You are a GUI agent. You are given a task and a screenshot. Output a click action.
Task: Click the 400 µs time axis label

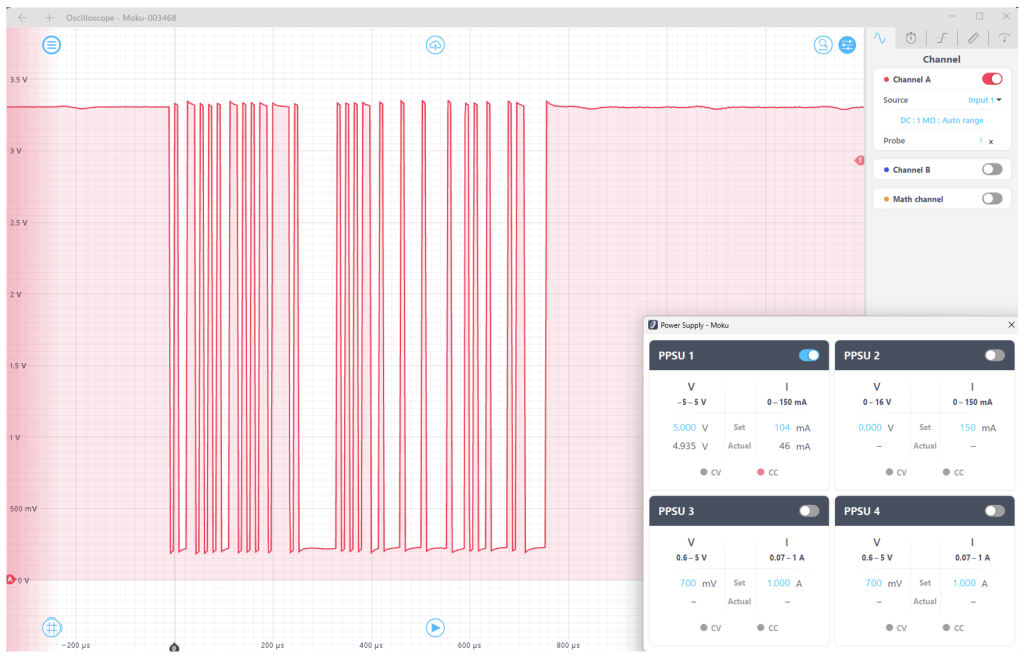(x=371, y=645)
